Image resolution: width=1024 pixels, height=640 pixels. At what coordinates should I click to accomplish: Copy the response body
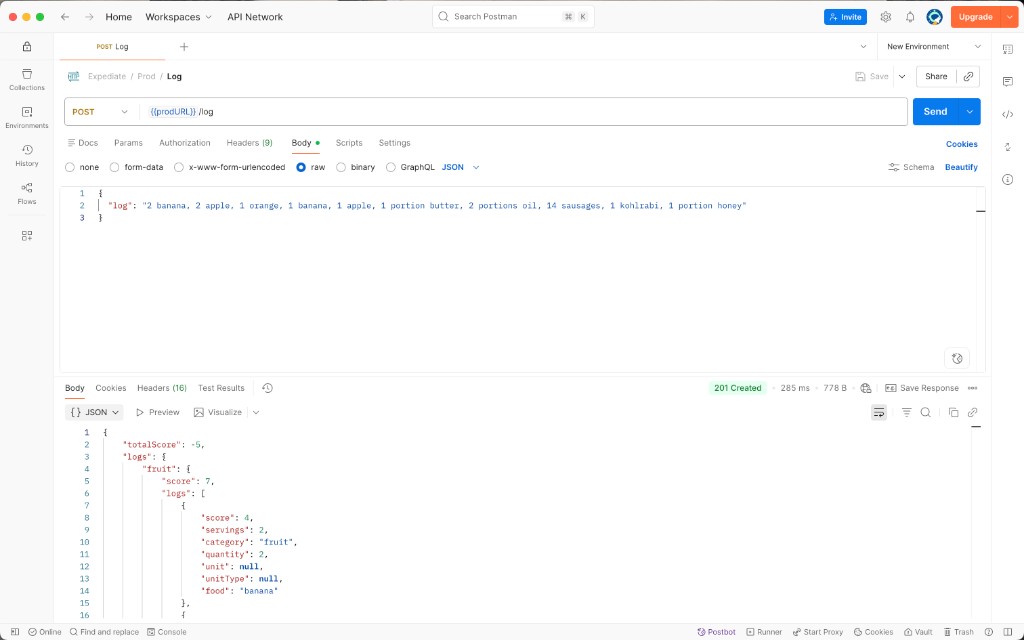click(953, 411)
